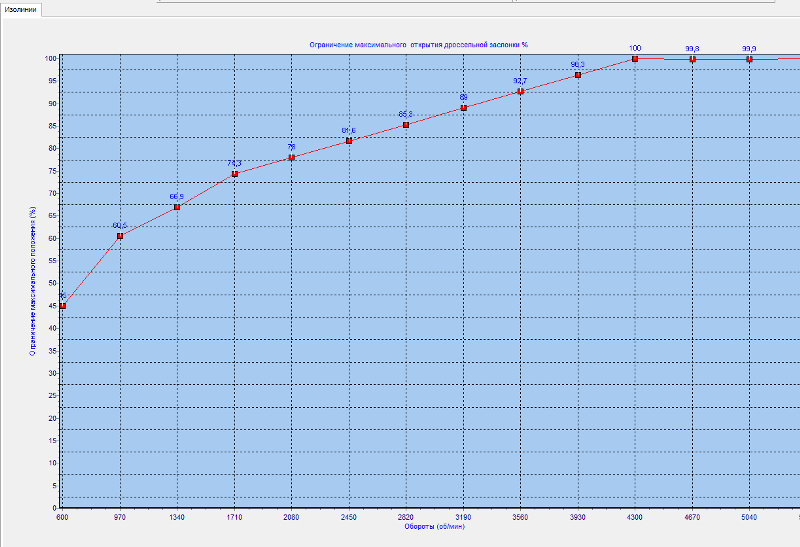Select the red data point labeled 66,9

pos(177,207)
